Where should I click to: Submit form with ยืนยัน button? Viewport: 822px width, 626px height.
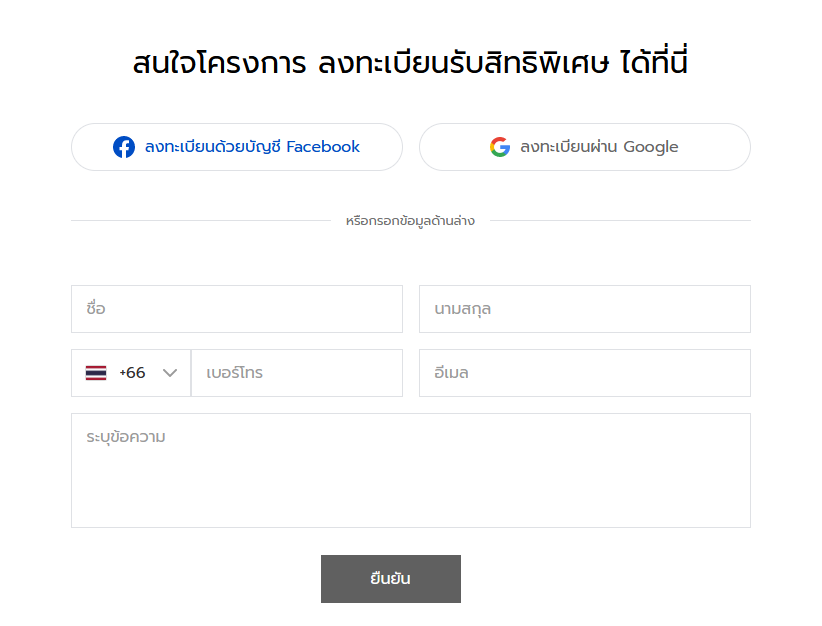[391, 579]
